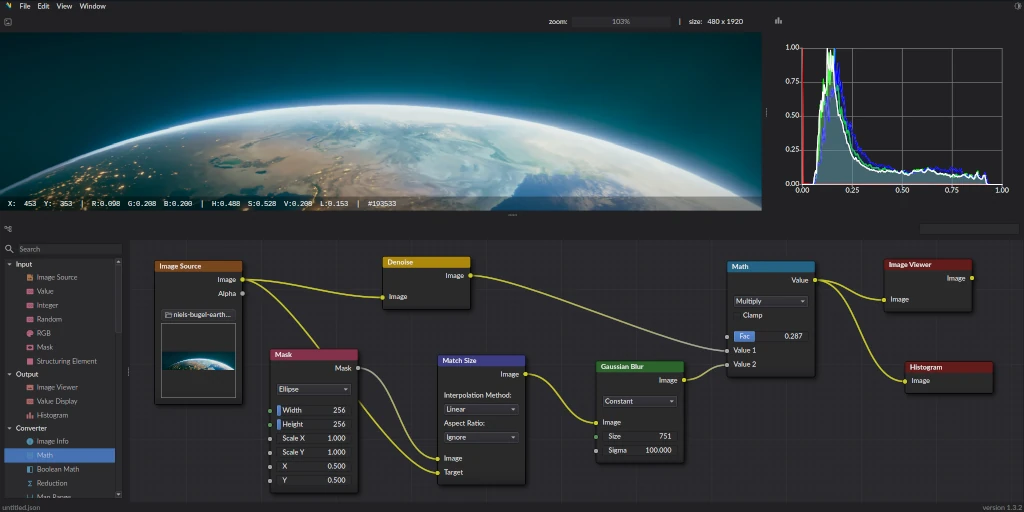
Task: Collapse the Output category in node list
Action: 10,374
